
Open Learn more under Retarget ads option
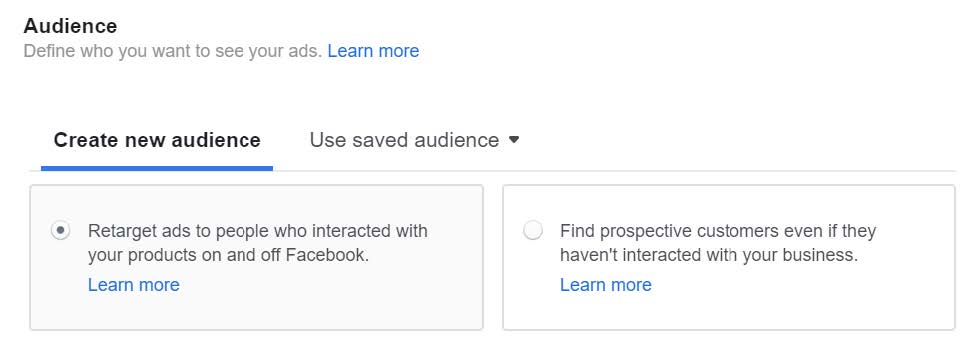[134, 285]
